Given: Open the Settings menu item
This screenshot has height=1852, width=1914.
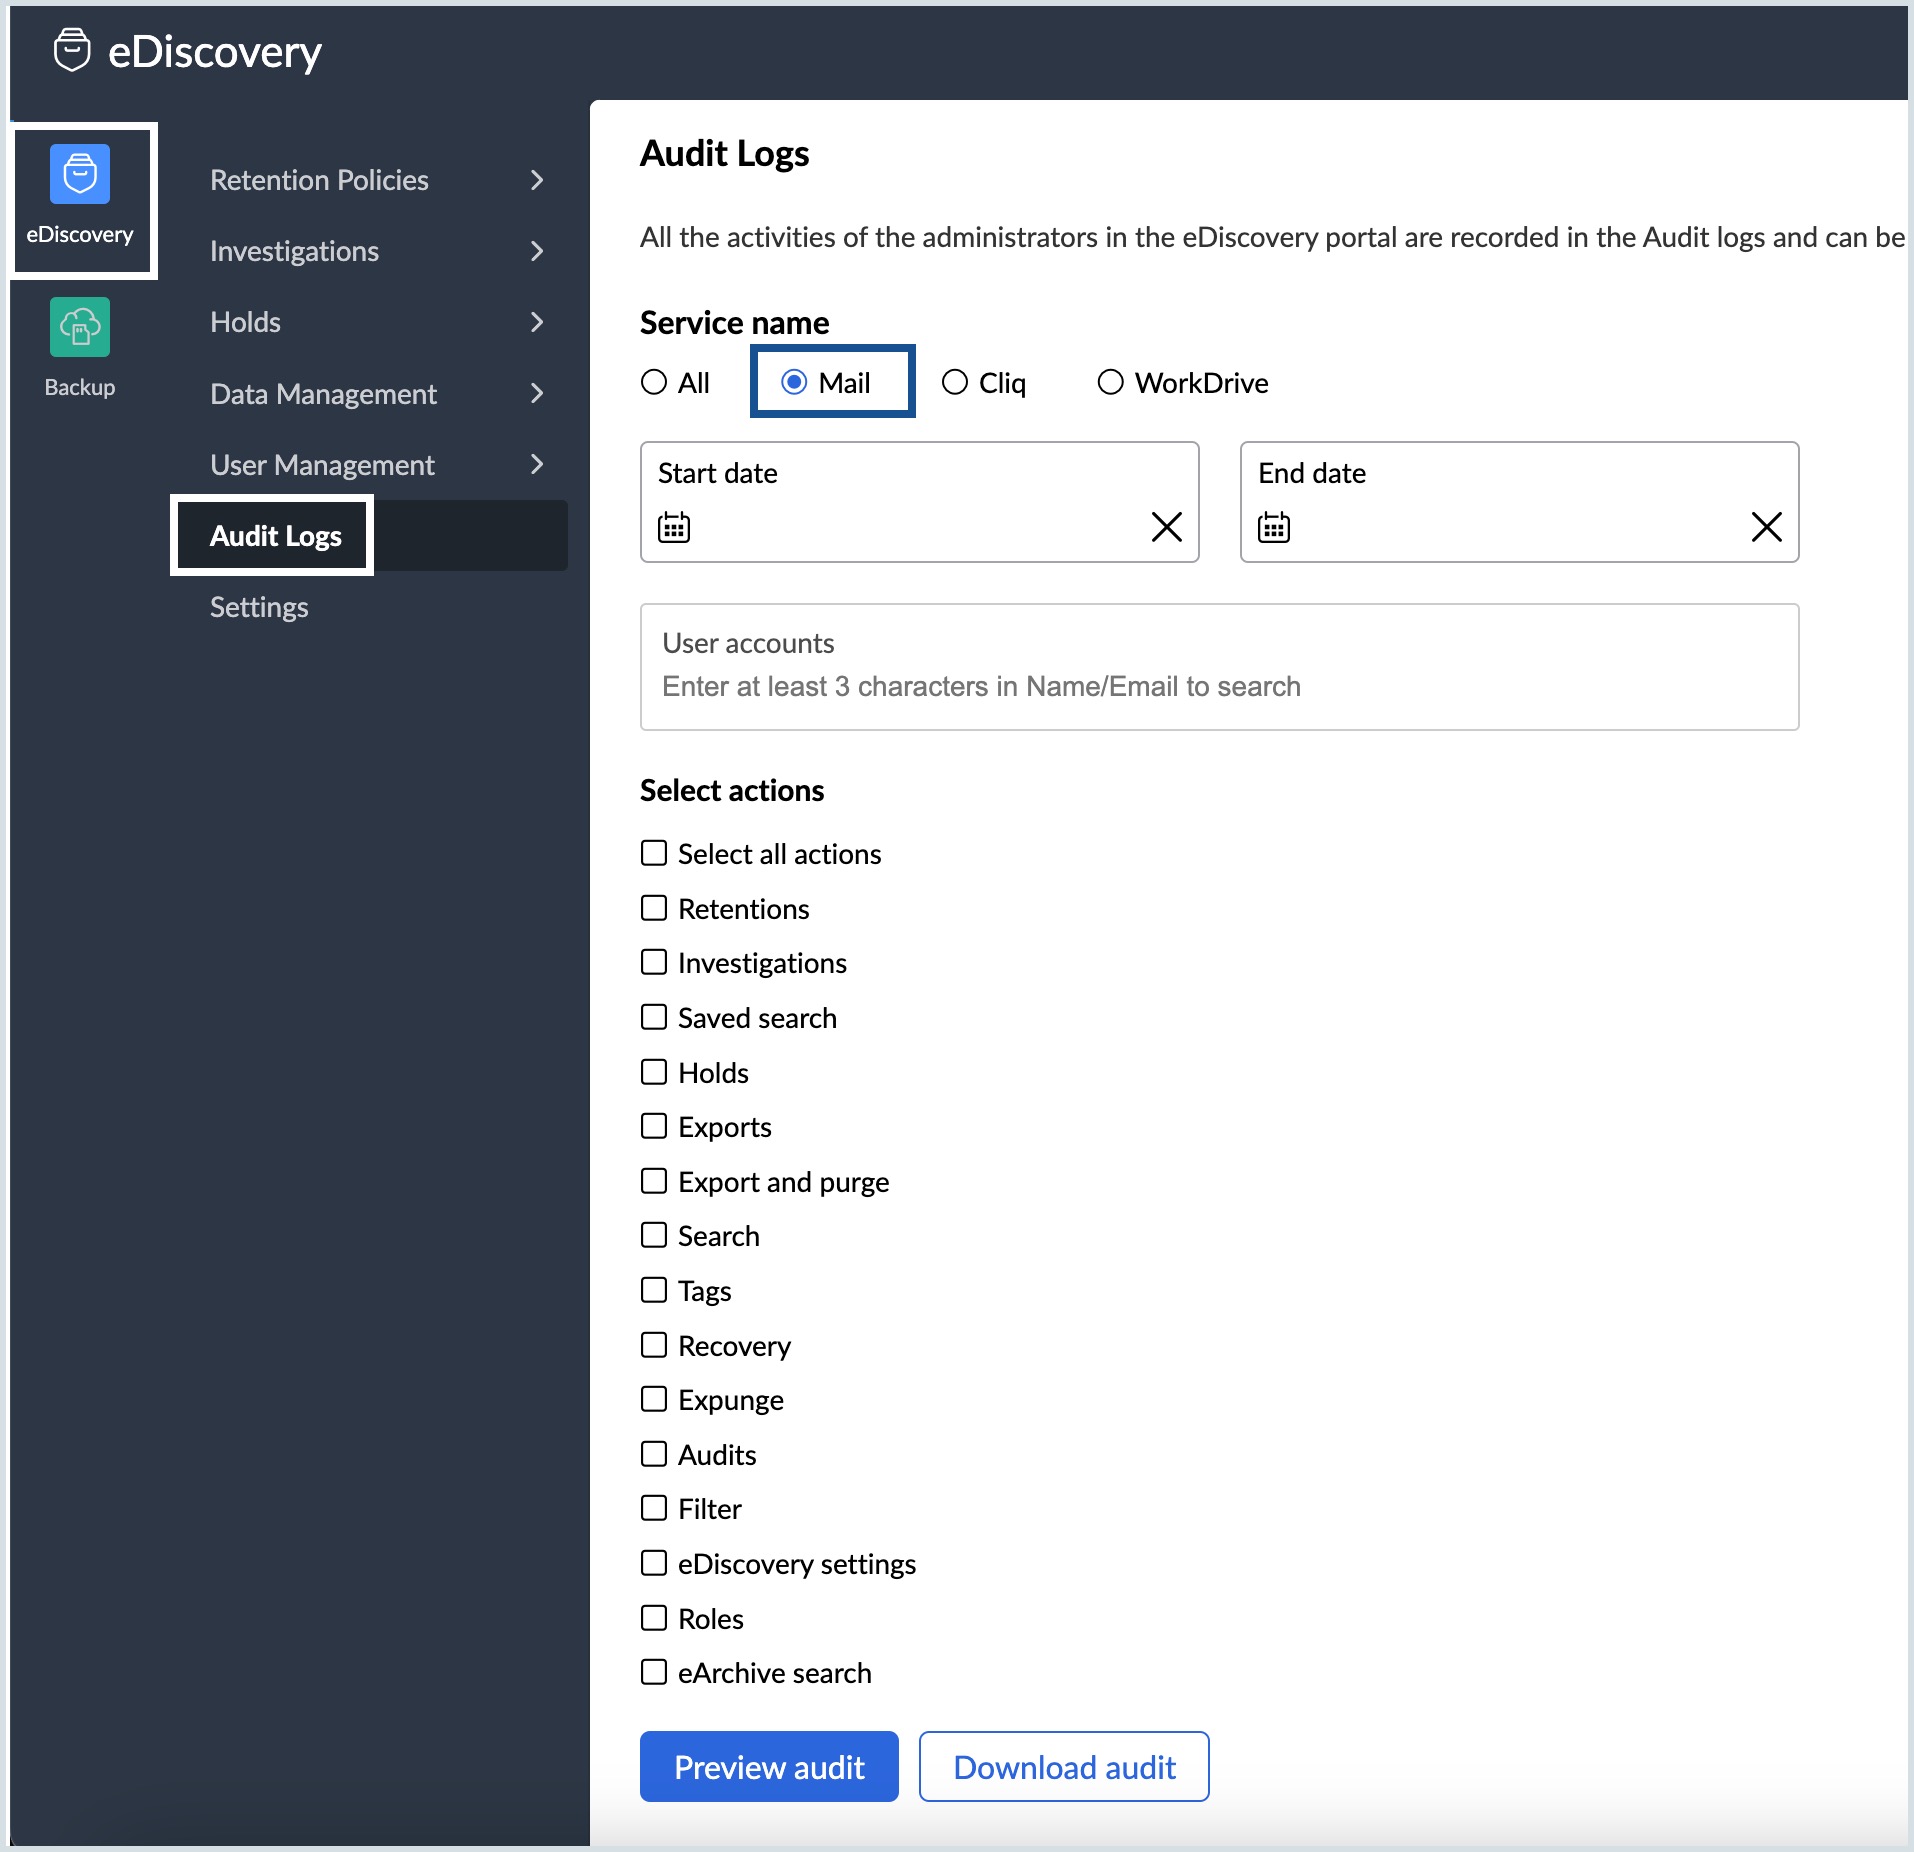Looking at the screenshot, I should [259, 607].
